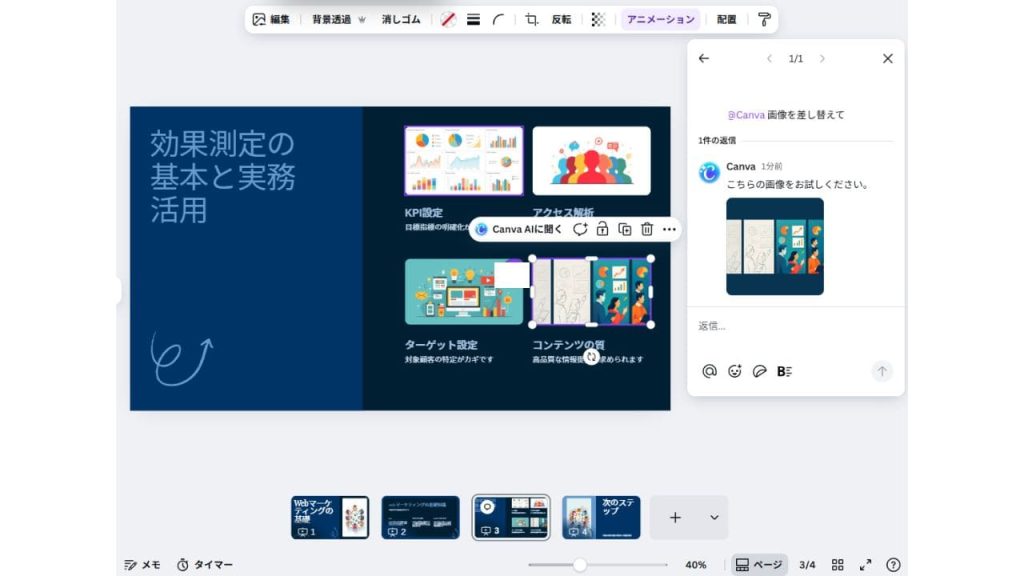Viewport: 1024px width, 576px height.
Task: Toggle fullscreen presentation mode
Action: [866, 565]
